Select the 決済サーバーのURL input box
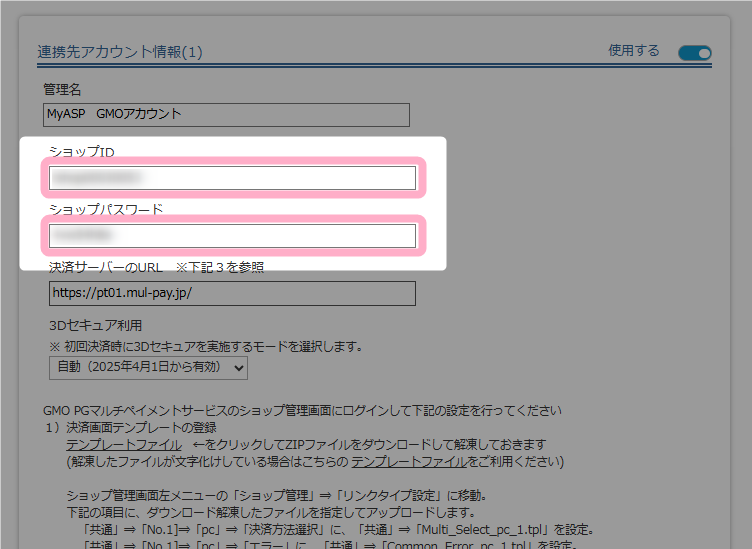 tap(232, 294)
